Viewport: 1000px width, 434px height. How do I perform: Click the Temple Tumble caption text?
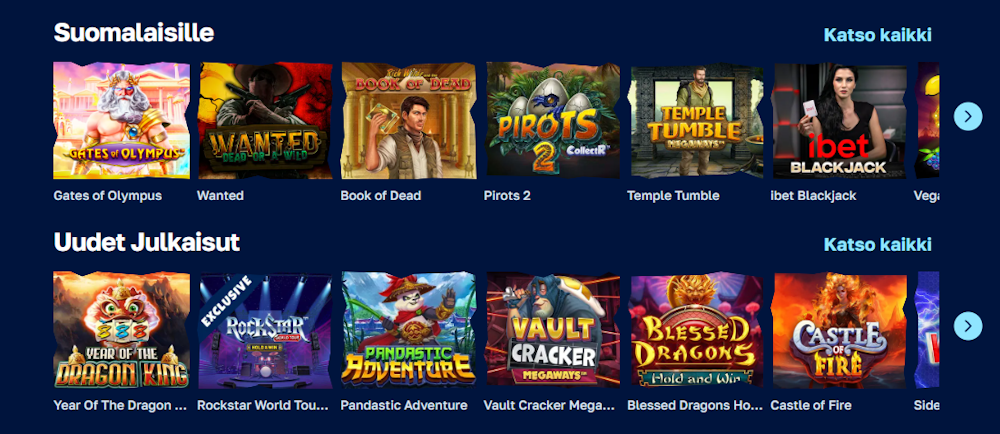(673, 196)
